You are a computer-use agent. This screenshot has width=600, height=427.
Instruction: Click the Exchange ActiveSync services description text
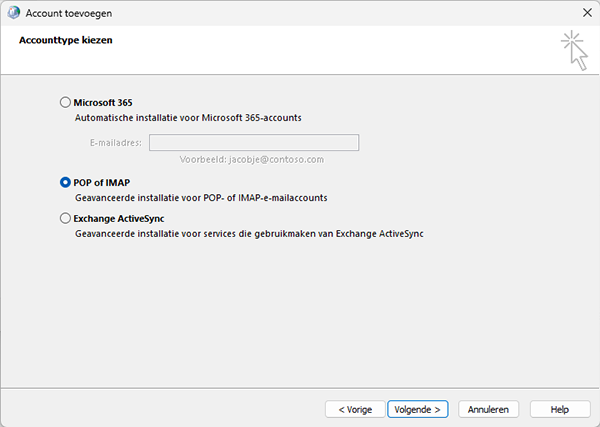(249, 234)
